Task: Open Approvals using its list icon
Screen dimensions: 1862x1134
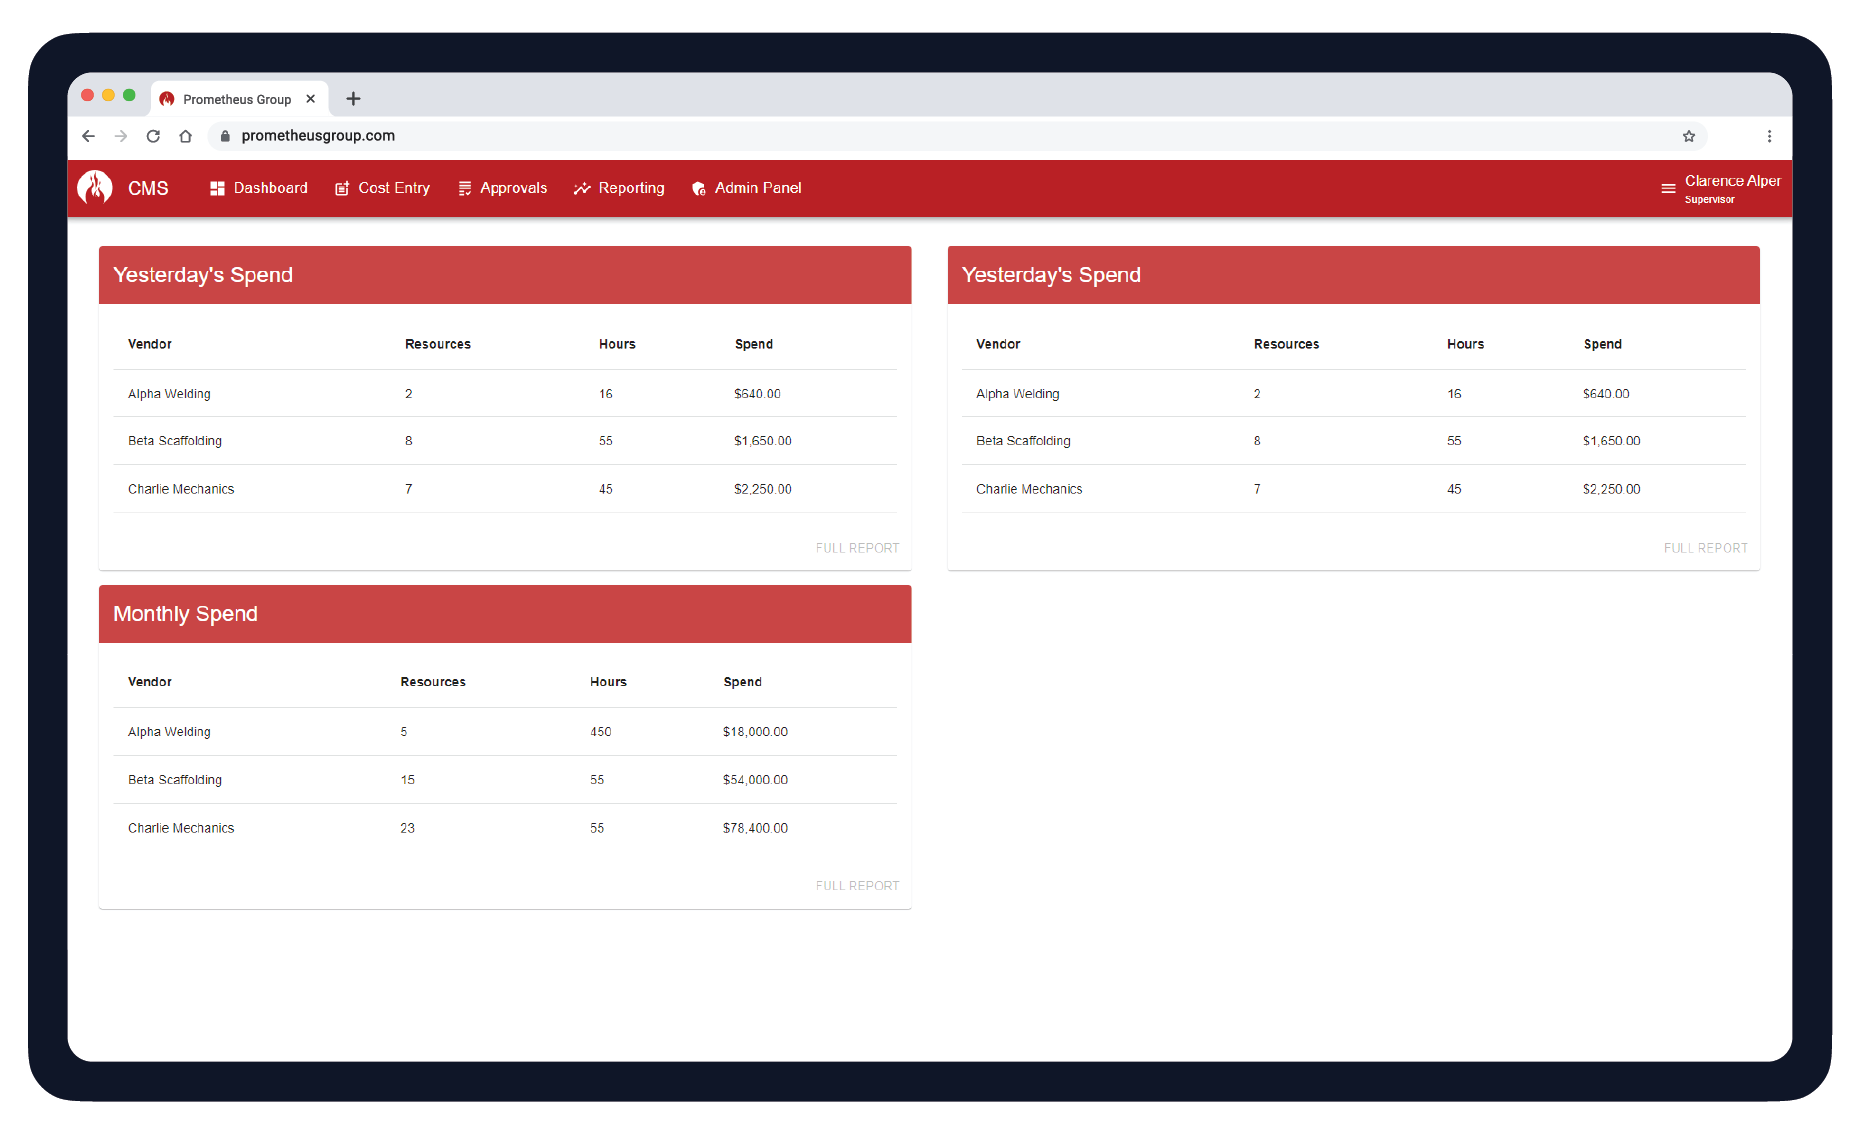Action: coord(464,188)
